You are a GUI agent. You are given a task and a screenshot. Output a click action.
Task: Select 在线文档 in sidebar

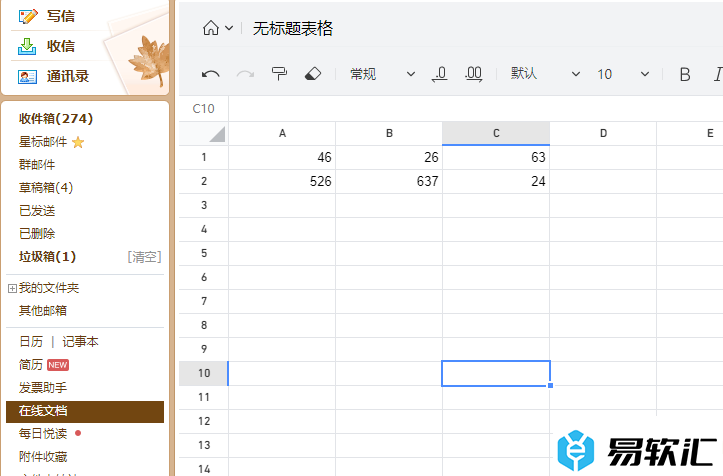click(43, 411)
